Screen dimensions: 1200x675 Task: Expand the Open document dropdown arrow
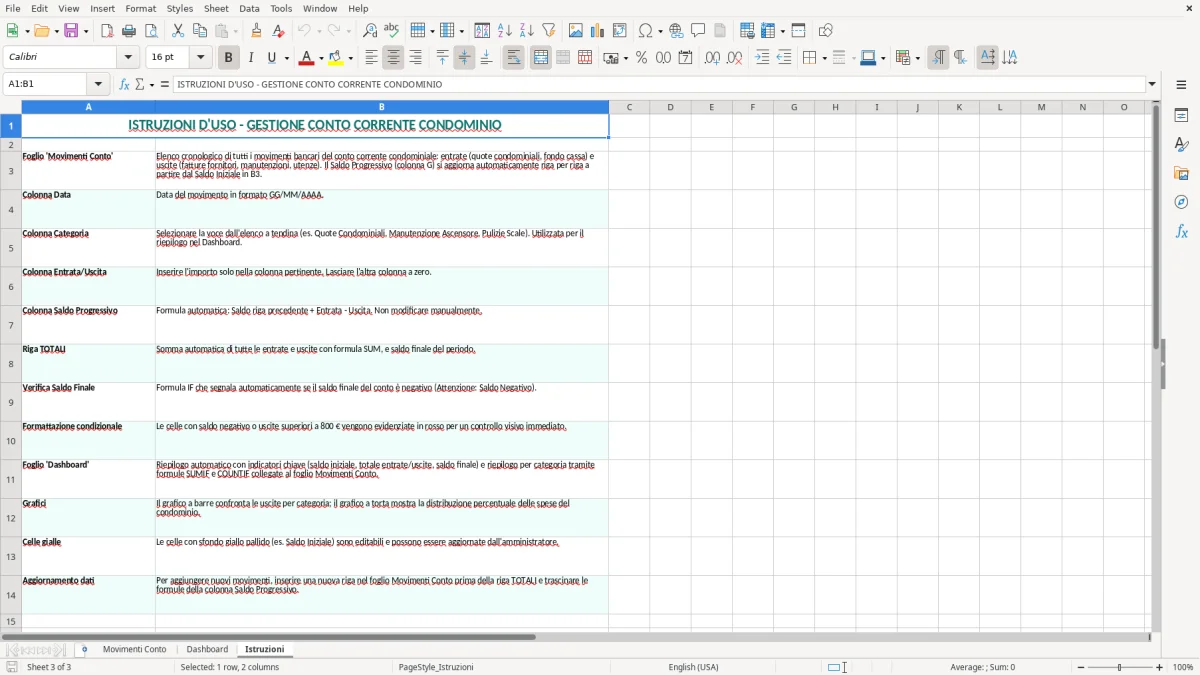[57, 31]
